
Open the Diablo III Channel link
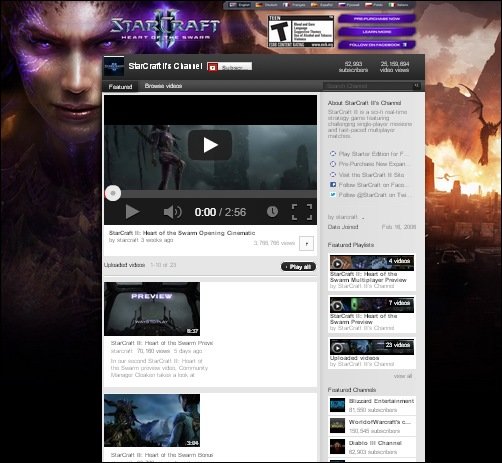point(375,443)
